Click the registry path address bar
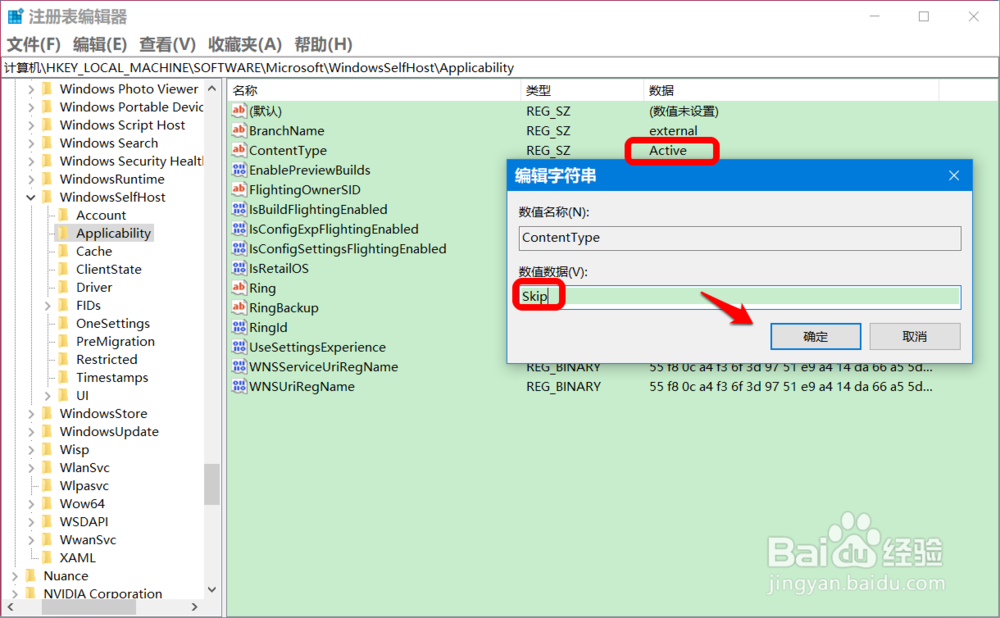The width and height of the screenshot is (1000, 618). (500, 68)
